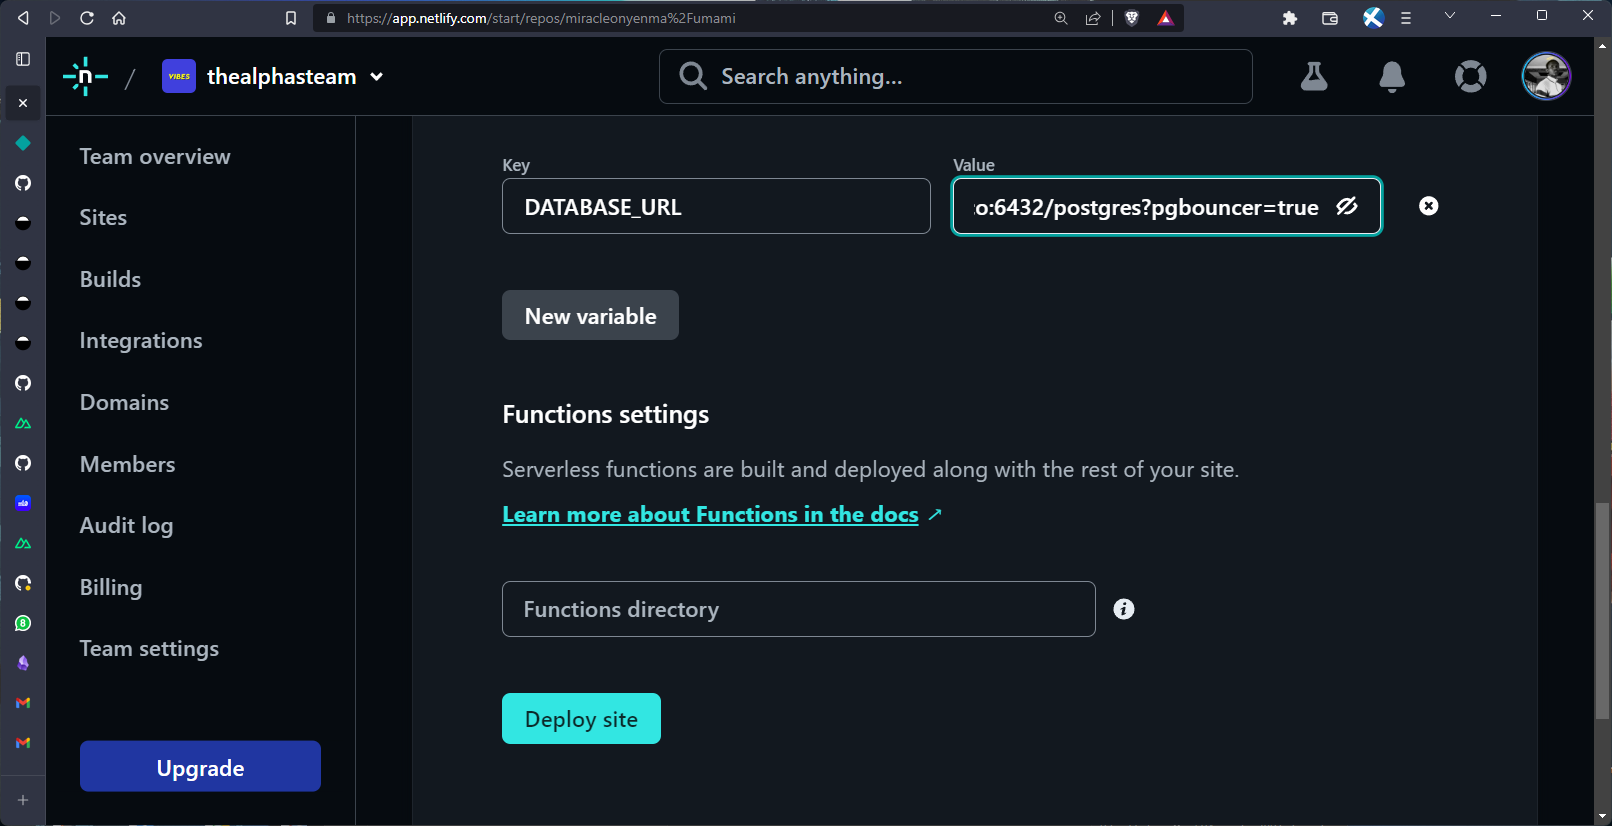Click the Brave Shields icon

[x=1132, y=18]
